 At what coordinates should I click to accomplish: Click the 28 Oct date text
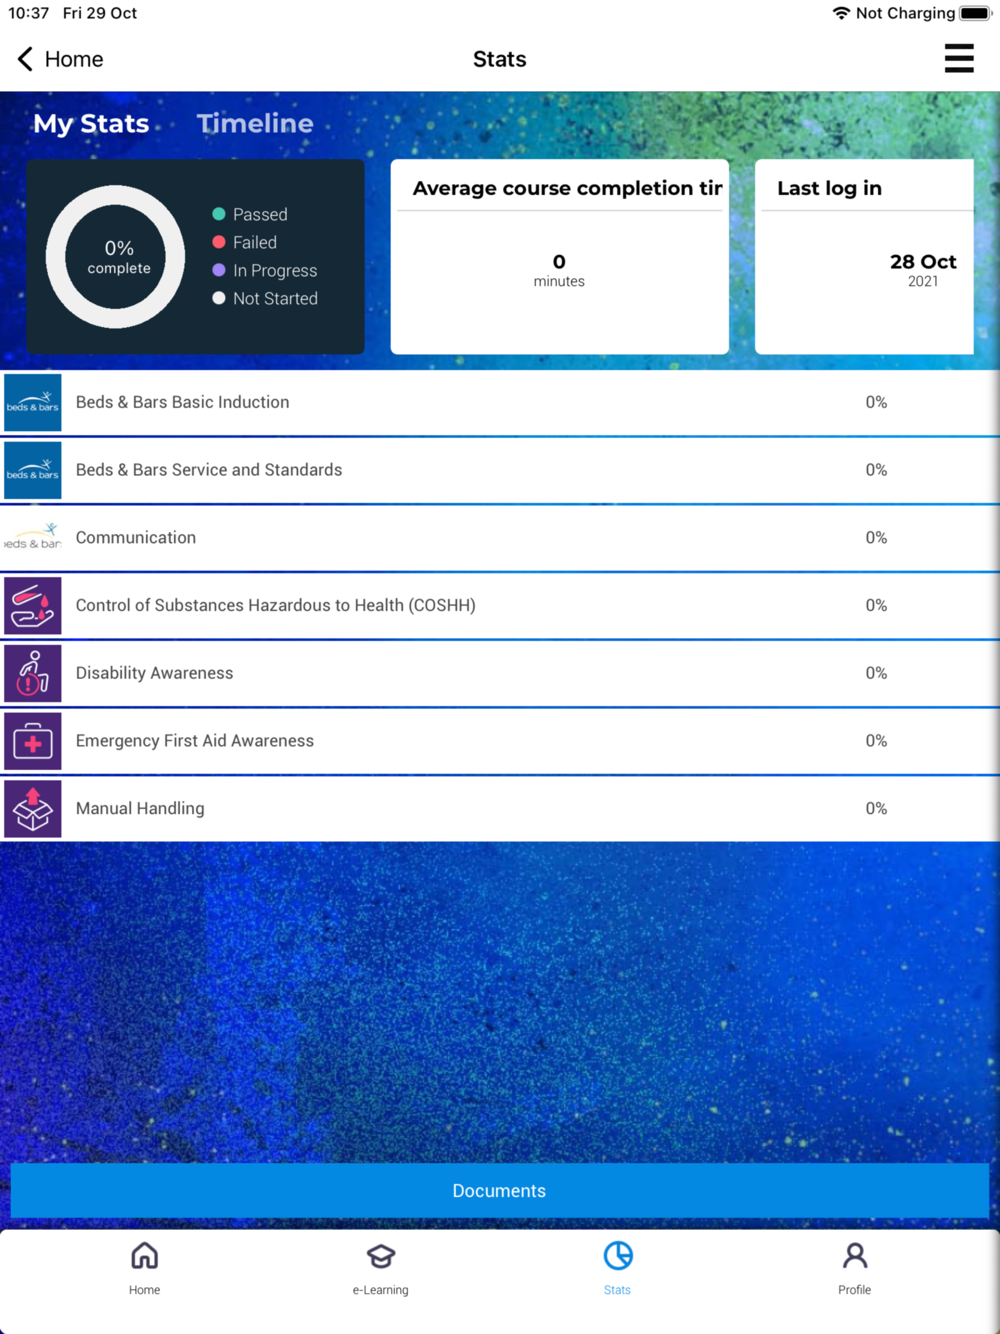click(x=923, y=262)
